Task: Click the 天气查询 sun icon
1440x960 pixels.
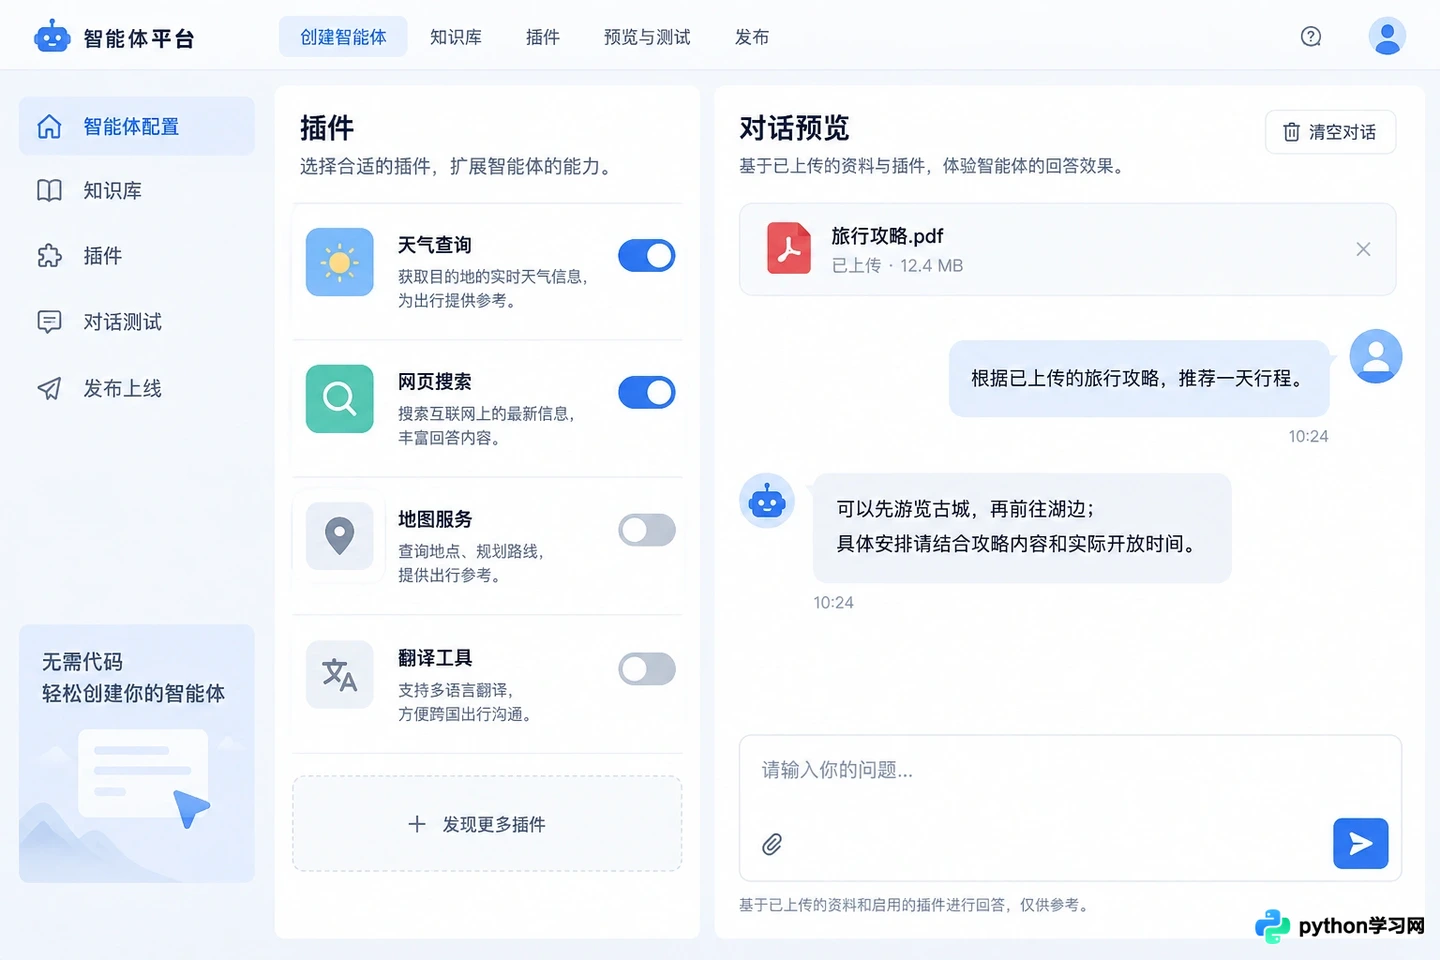Action: click(339, 262)
